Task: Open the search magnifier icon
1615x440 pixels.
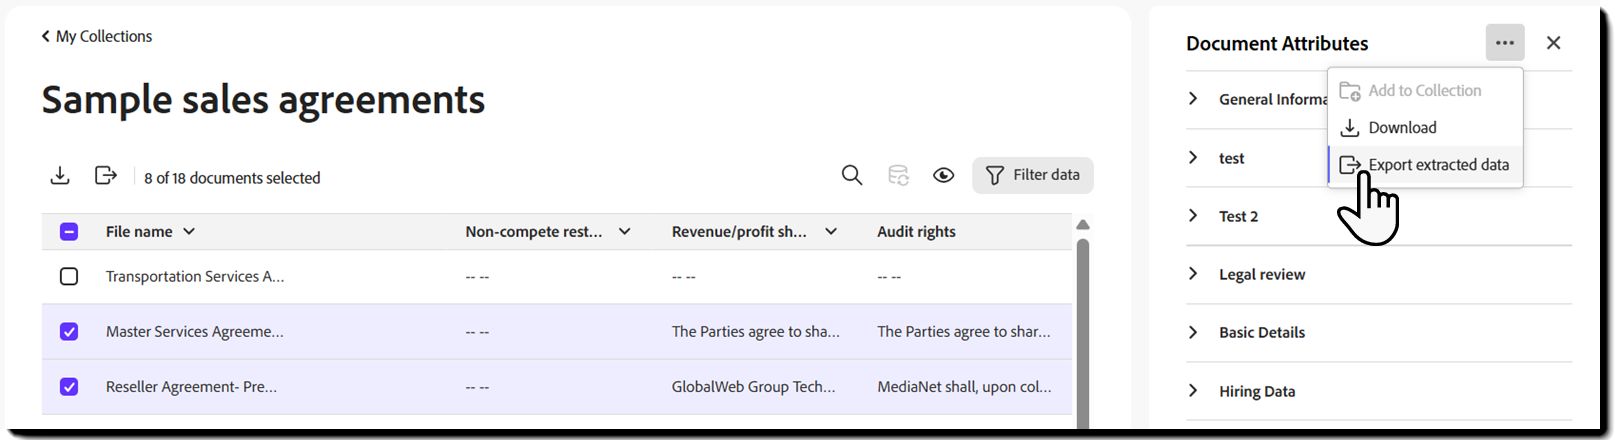Action: [852, 175]
